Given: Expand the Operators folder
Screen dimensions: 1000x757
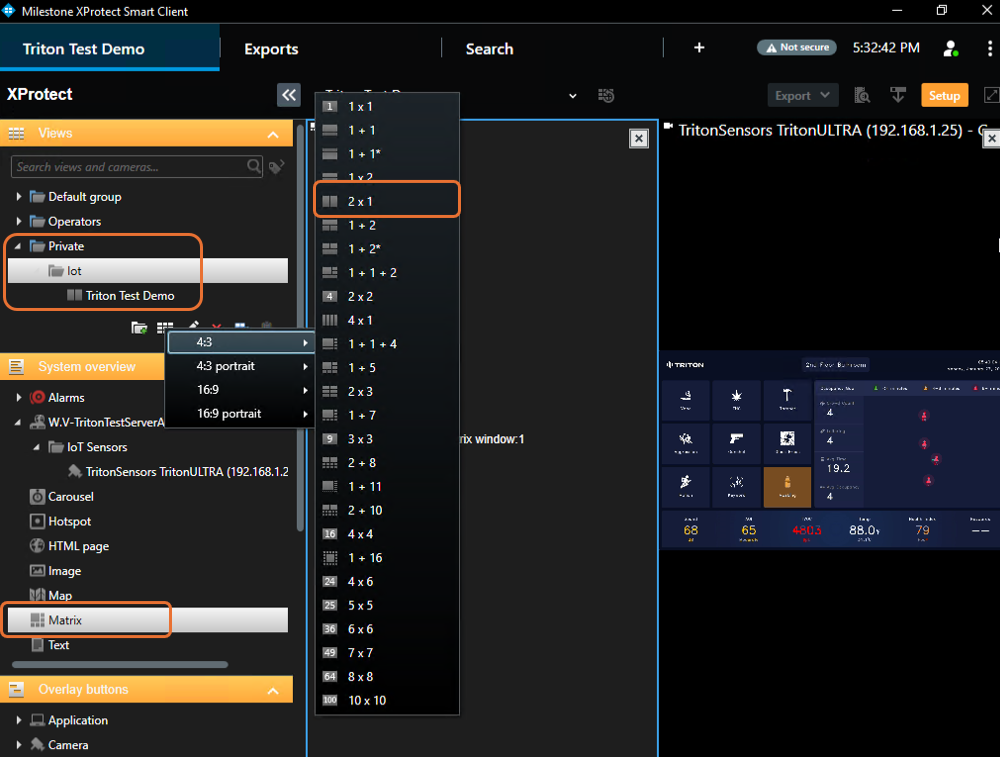Looking at the screenshot, I should tap(18, 221).
